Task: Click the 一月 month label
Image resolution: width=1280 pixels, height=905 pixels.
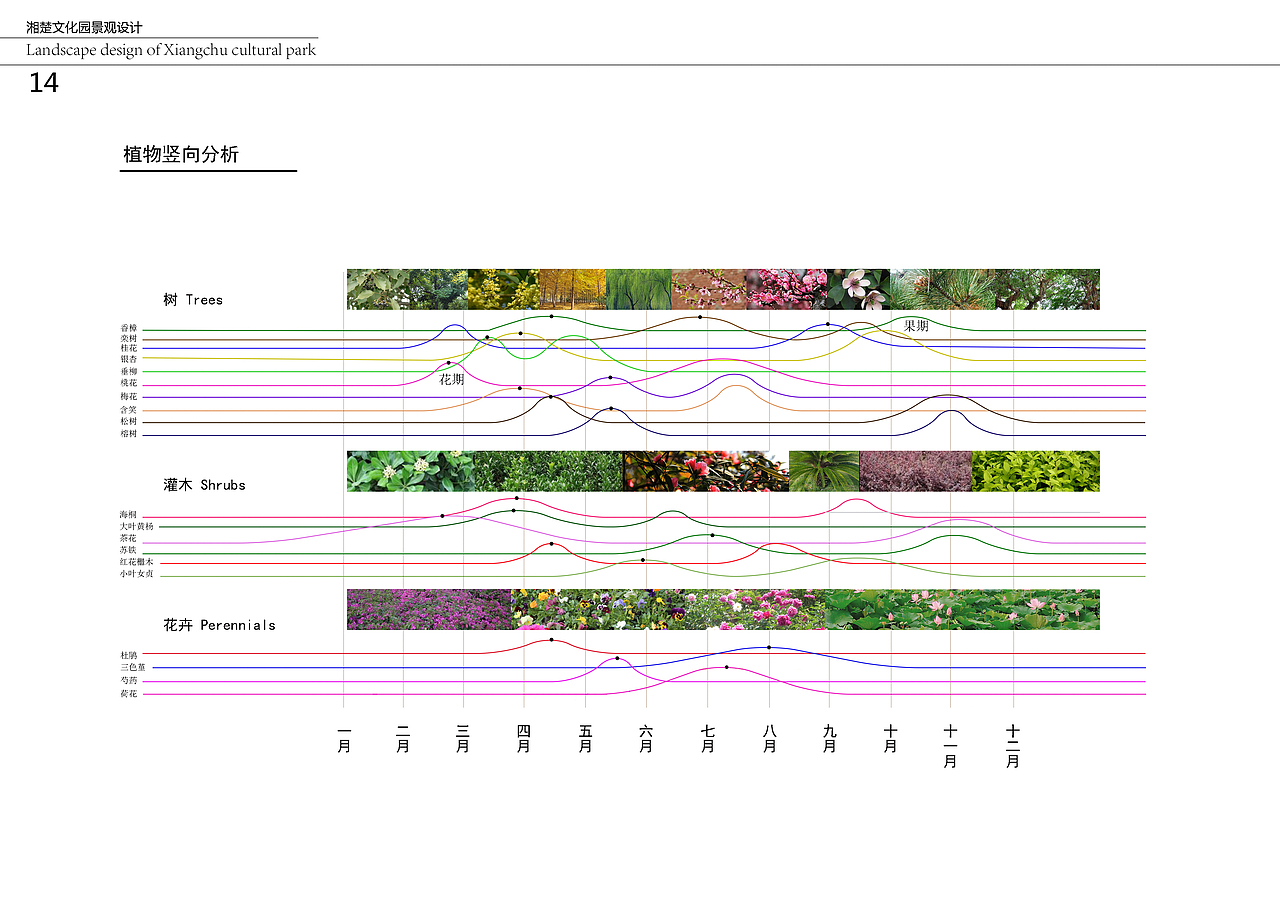Action: (x=344, y=739)
